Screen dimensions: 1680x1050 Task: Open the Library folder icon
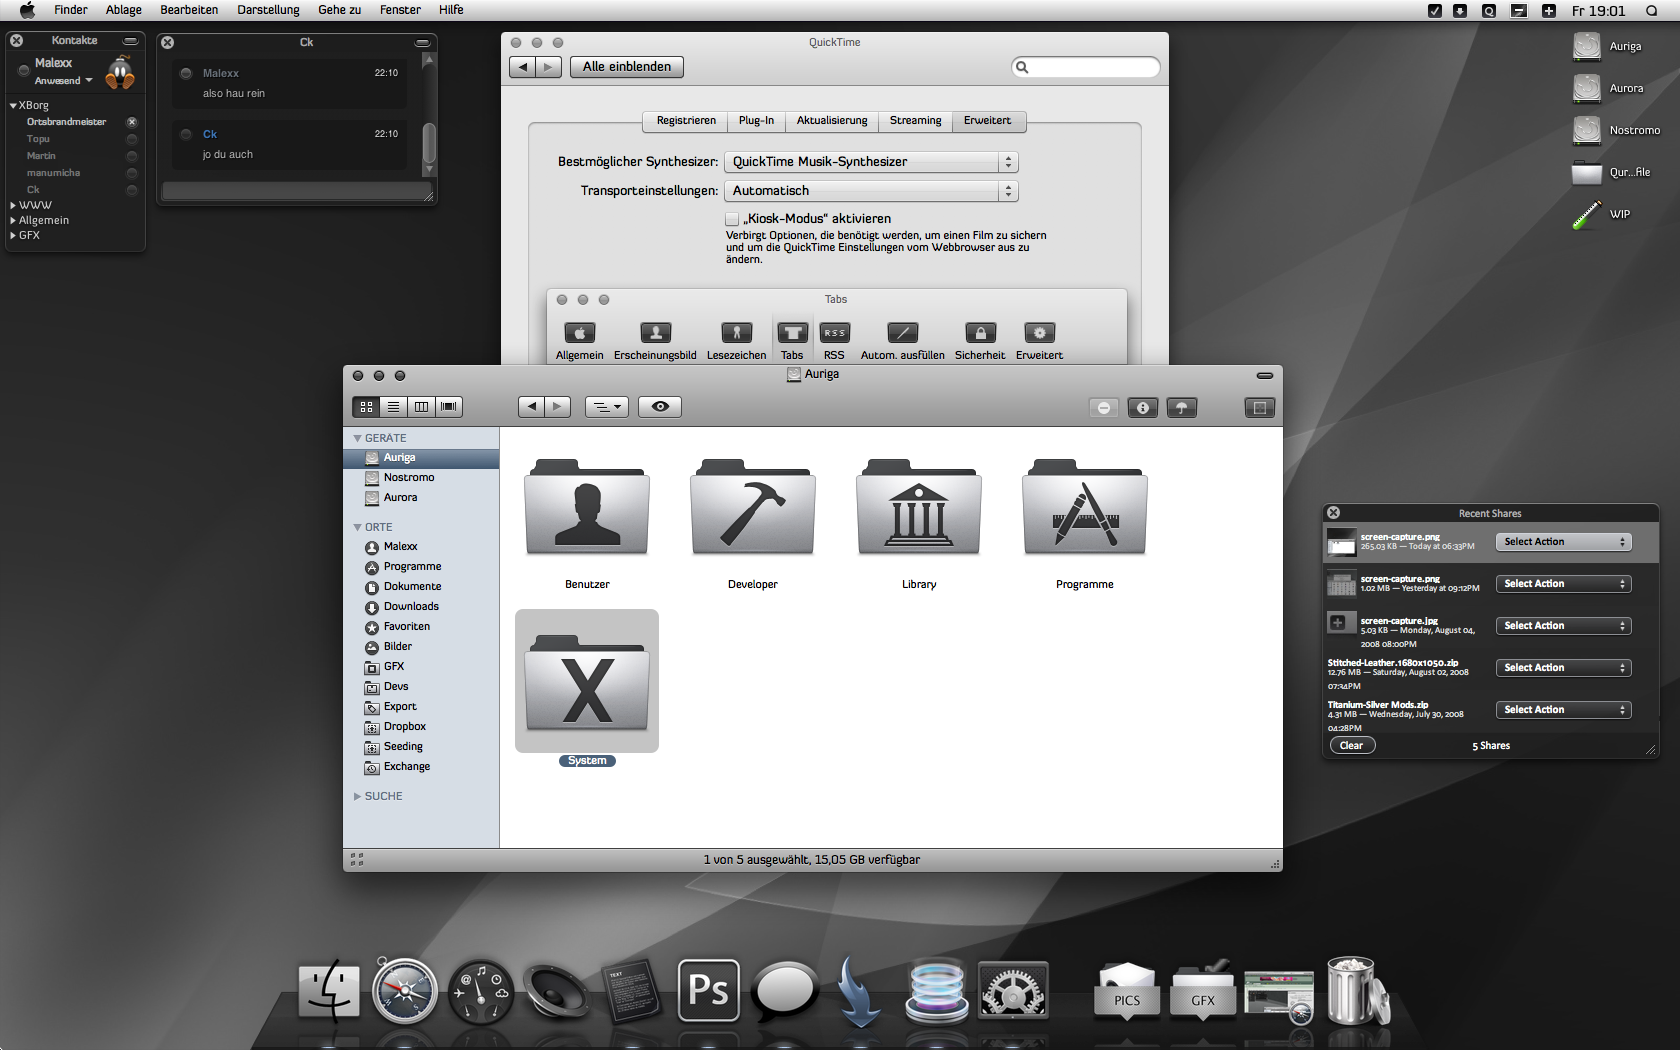pos(919,508)
